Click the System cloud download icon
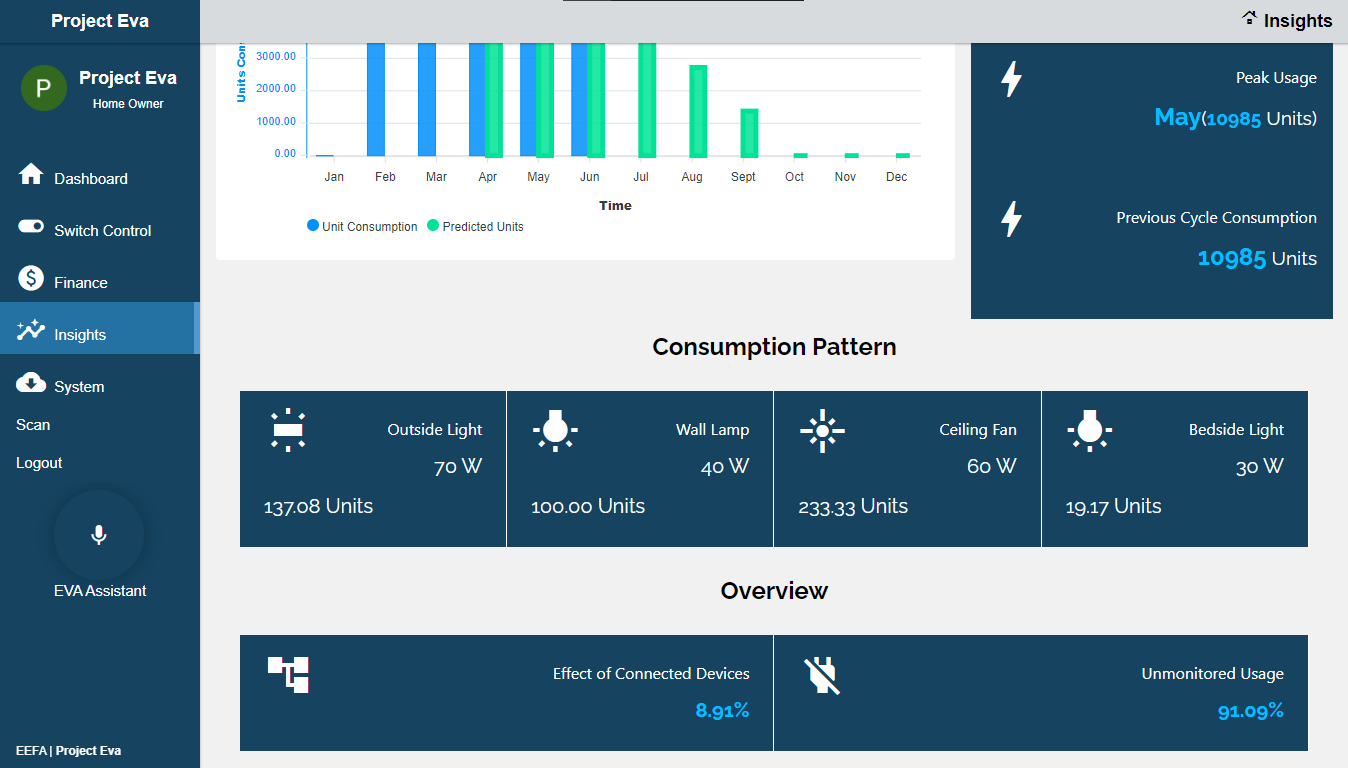This screenshot has width=1348, height=768. (x=31, y=382)
